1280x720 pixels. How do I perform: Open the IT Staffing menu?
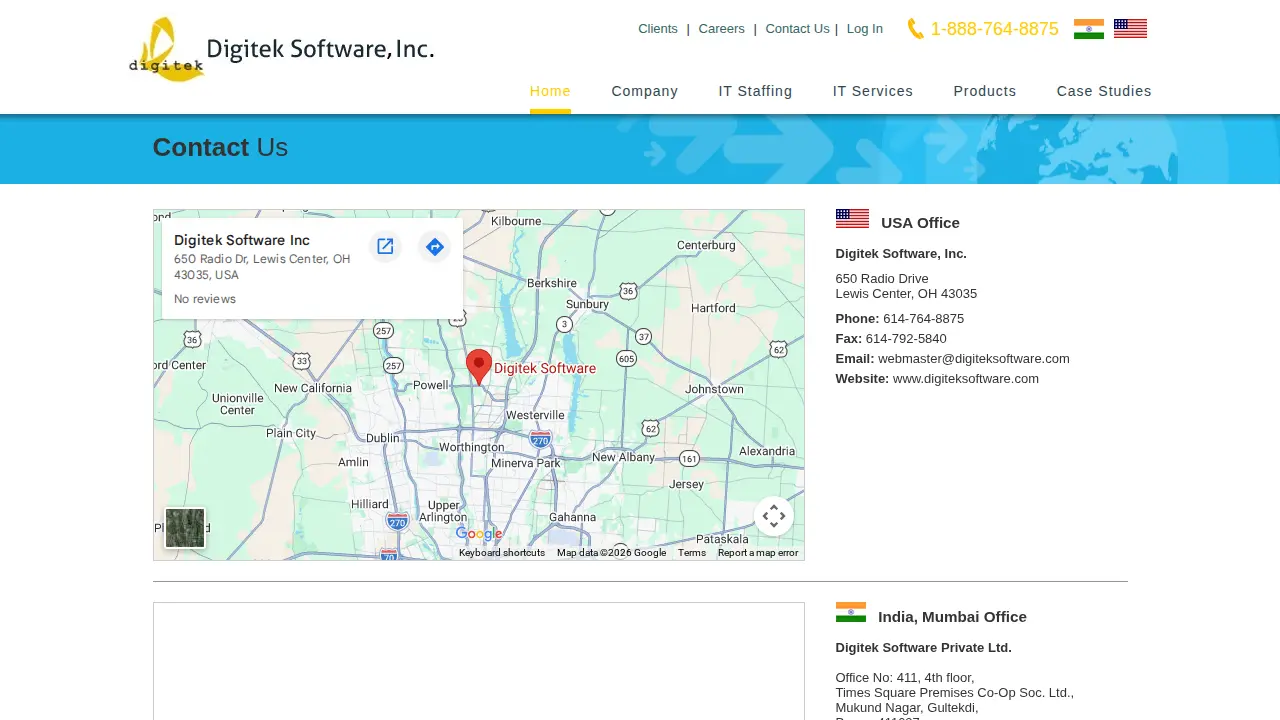pos(755,91)
